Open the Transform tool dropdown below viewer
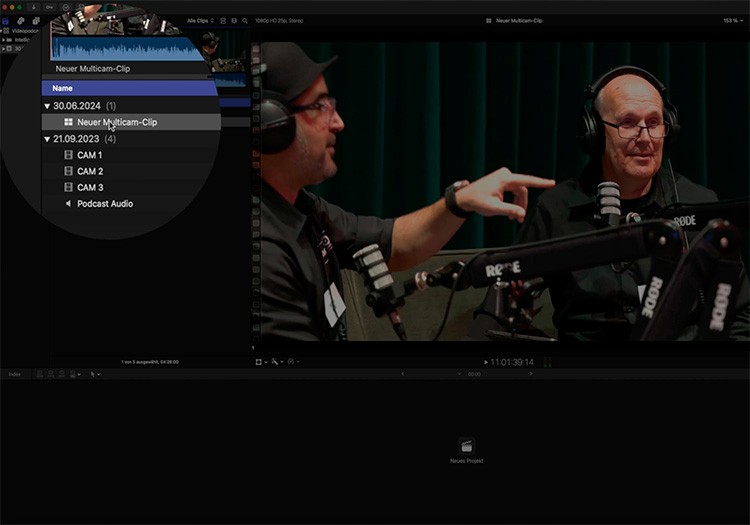The width and height of the screenshot is (750, 525). [x=261, y=362]
